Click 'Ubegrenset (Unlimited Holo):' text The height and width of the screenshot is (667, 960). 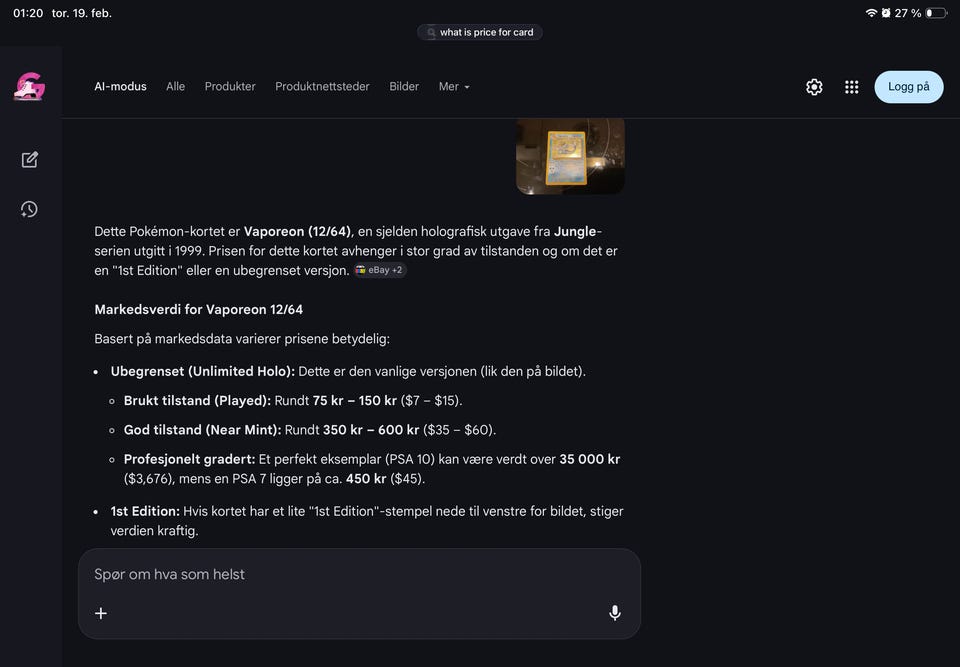click(203, 371)
